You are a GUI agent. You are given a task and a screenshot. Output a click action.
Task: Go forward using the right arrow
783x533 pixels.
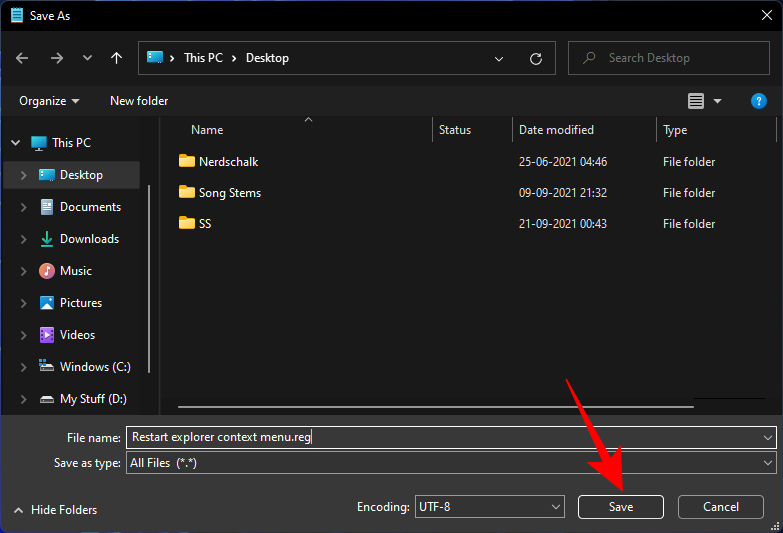point(57,58)
